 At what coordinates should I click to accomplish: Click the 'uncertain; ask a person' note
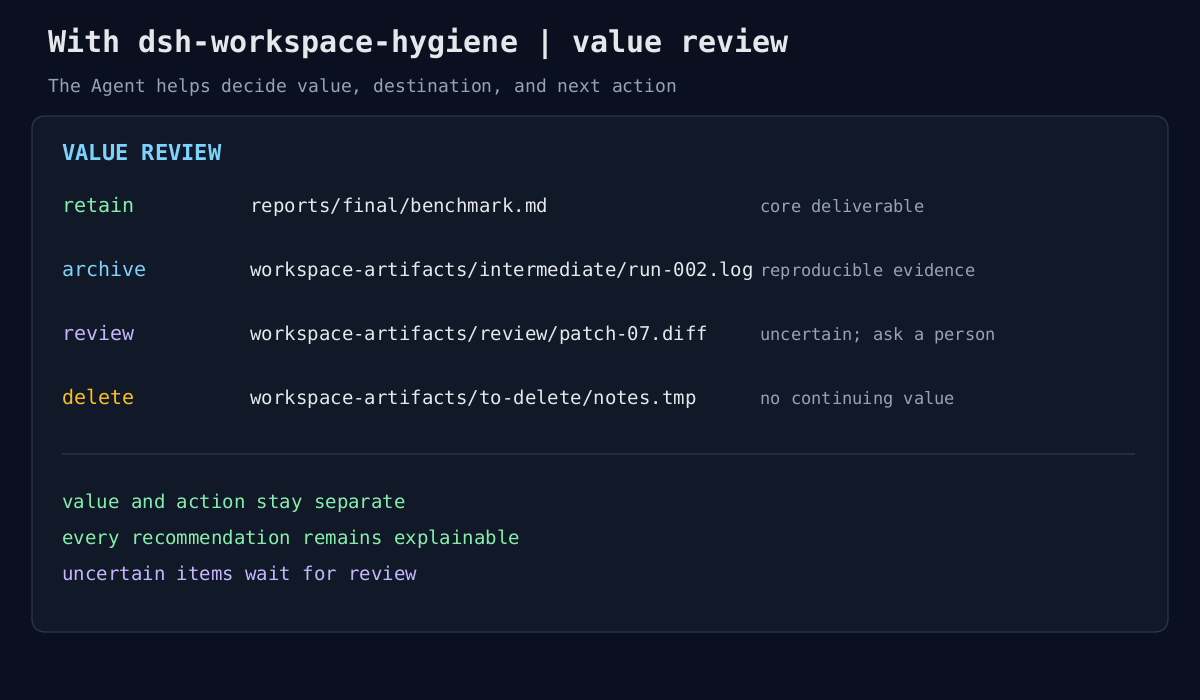click(877, 334)
